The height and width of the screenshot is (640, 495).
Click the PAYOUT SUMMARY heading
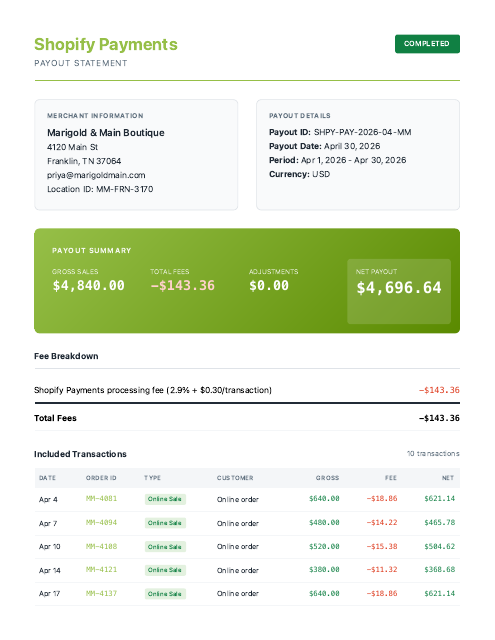[x=91, y=251]
